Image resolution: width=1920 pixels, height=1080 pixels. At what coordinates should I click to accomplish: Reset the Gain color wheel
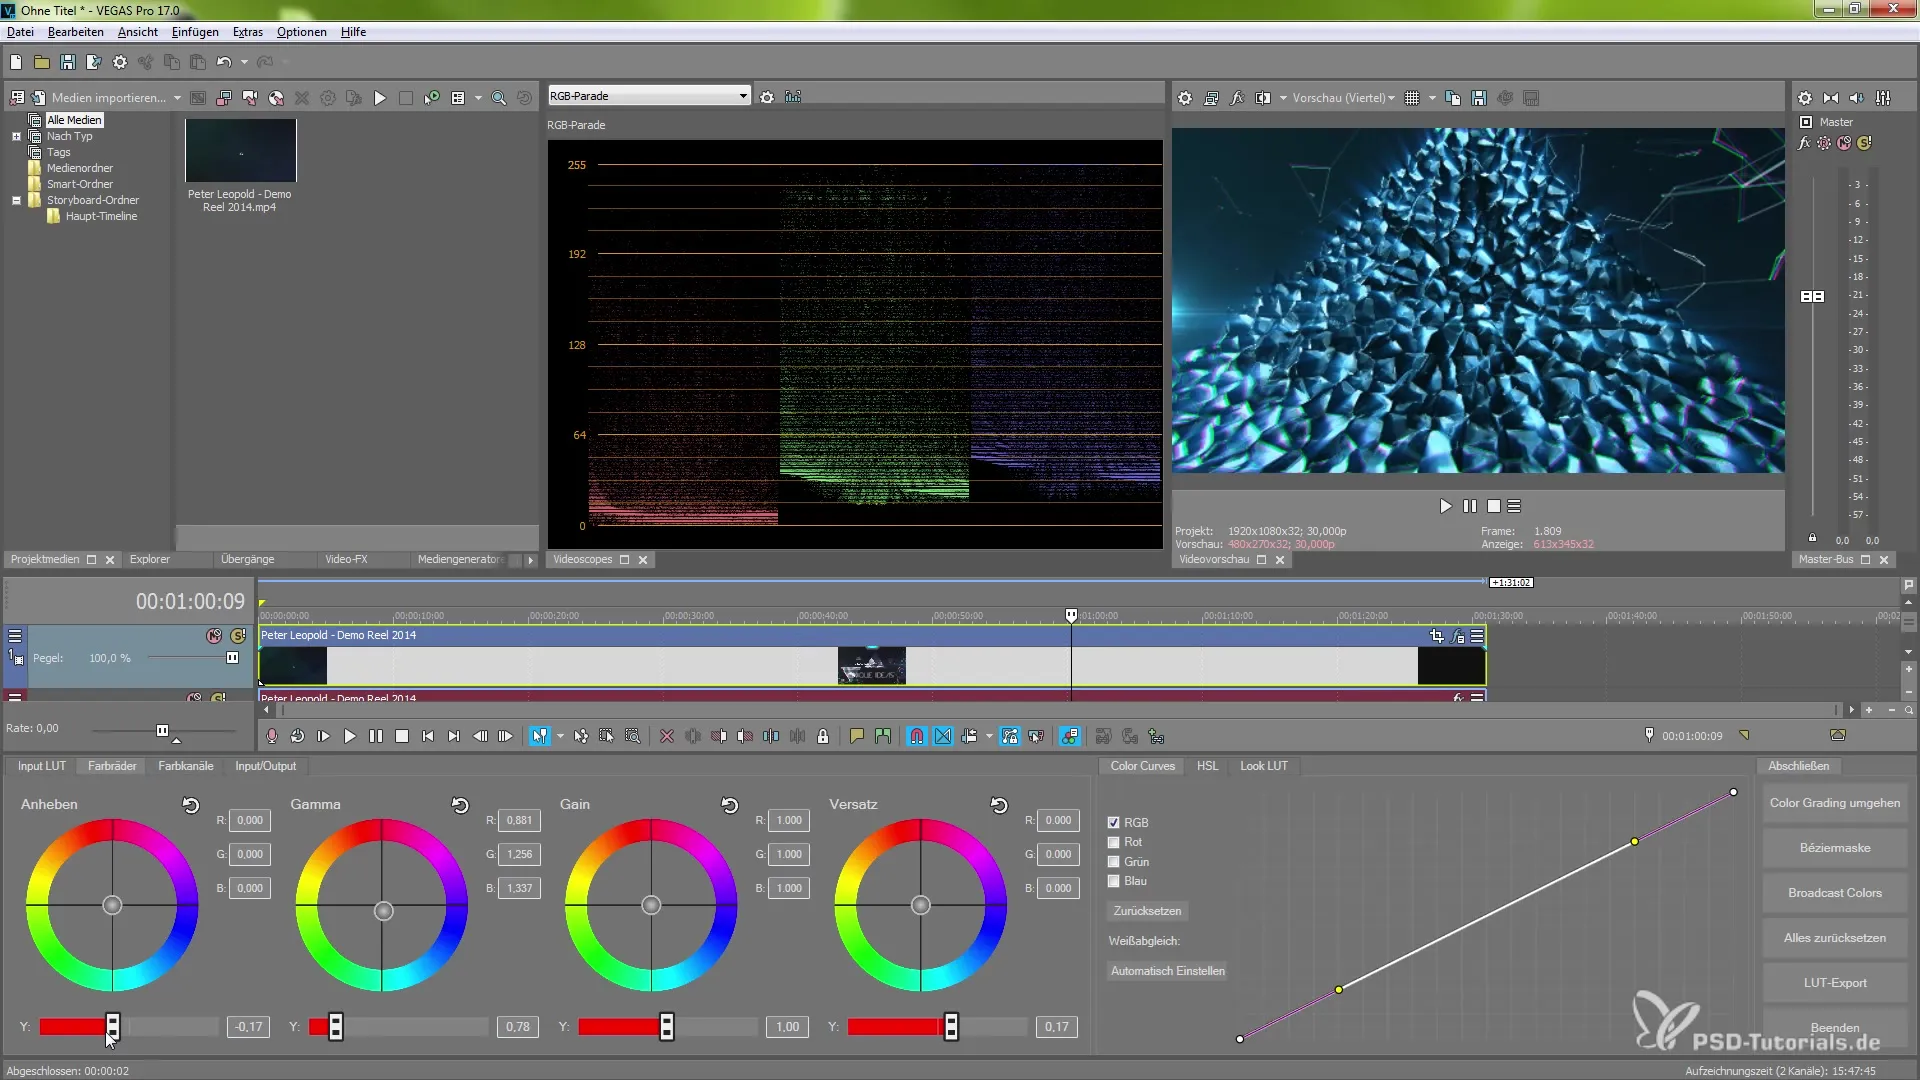(730, 805)
